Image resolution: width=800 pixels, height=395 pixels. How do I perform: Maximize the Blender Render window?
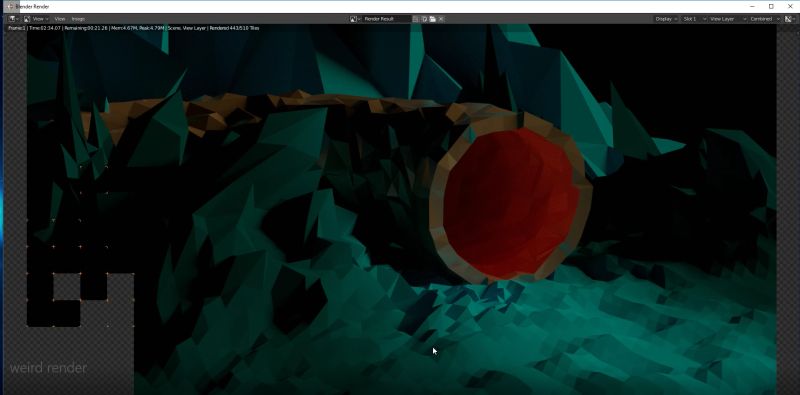771,7
